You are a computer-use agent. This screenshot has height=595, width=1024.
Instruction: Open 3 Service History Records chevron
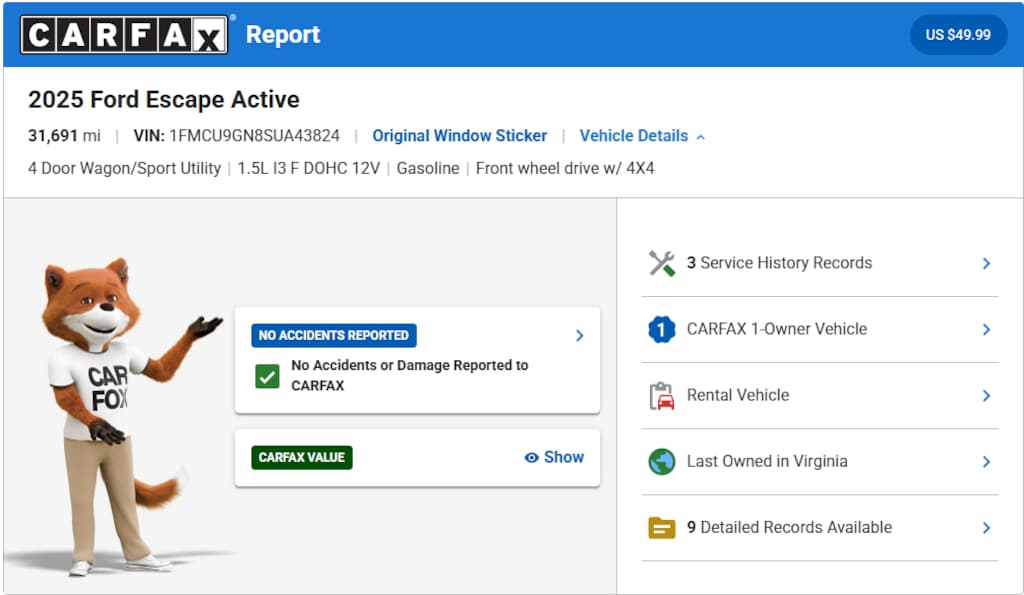986,263
